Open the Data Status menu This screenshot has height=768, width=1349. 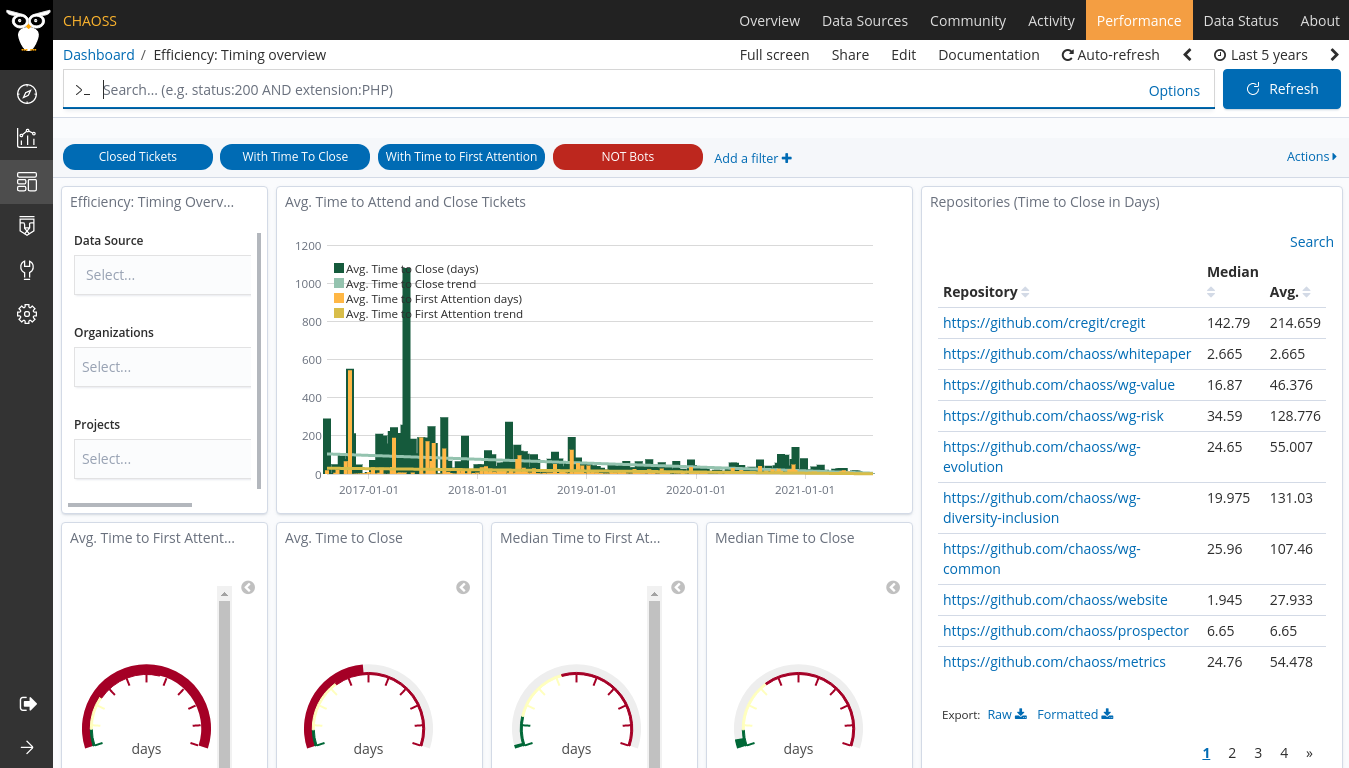(x=1241, y=20)
